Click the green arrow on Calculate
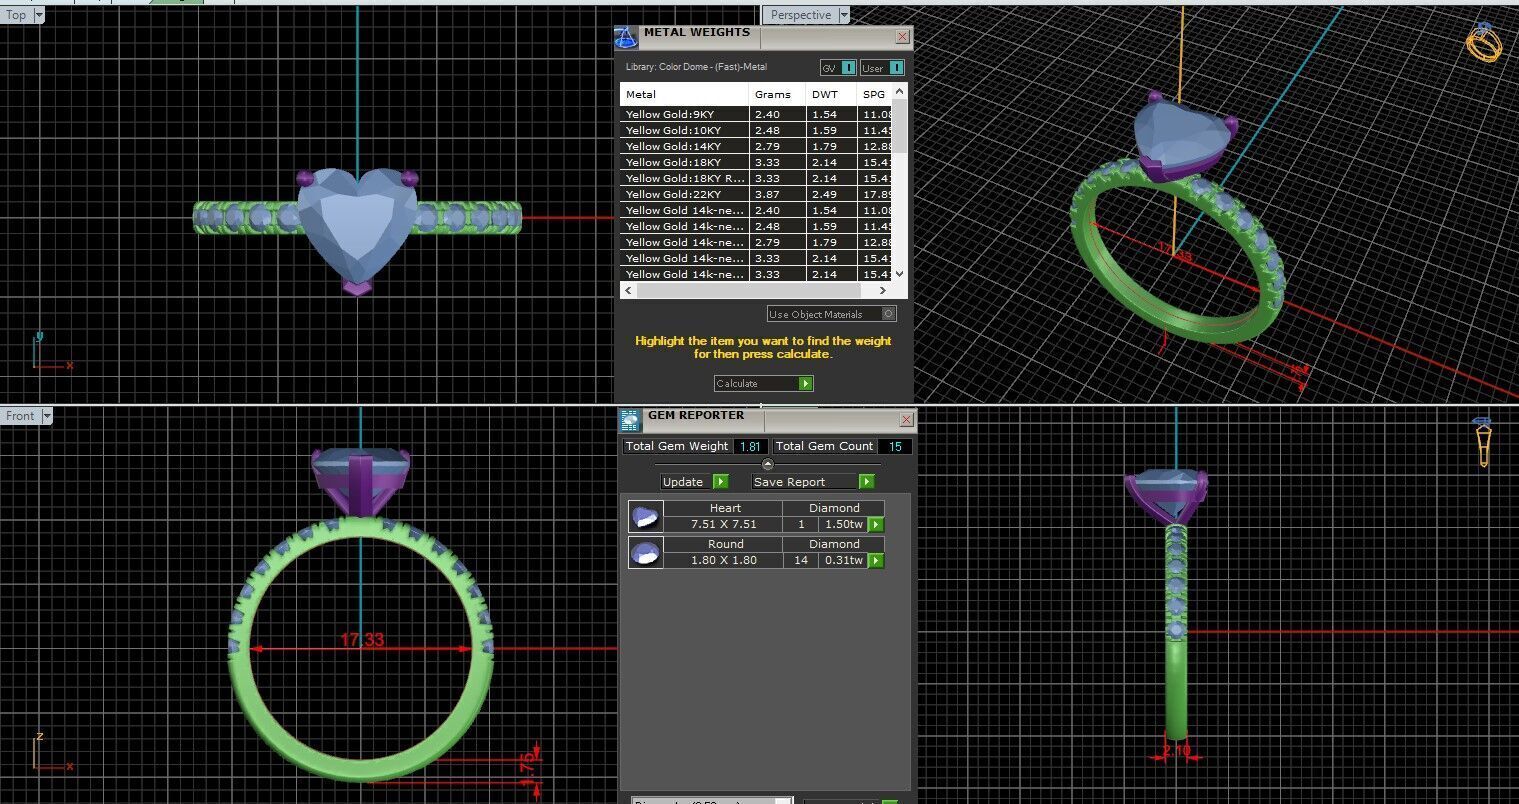The image size is (1519, 804). coord(806,384)
